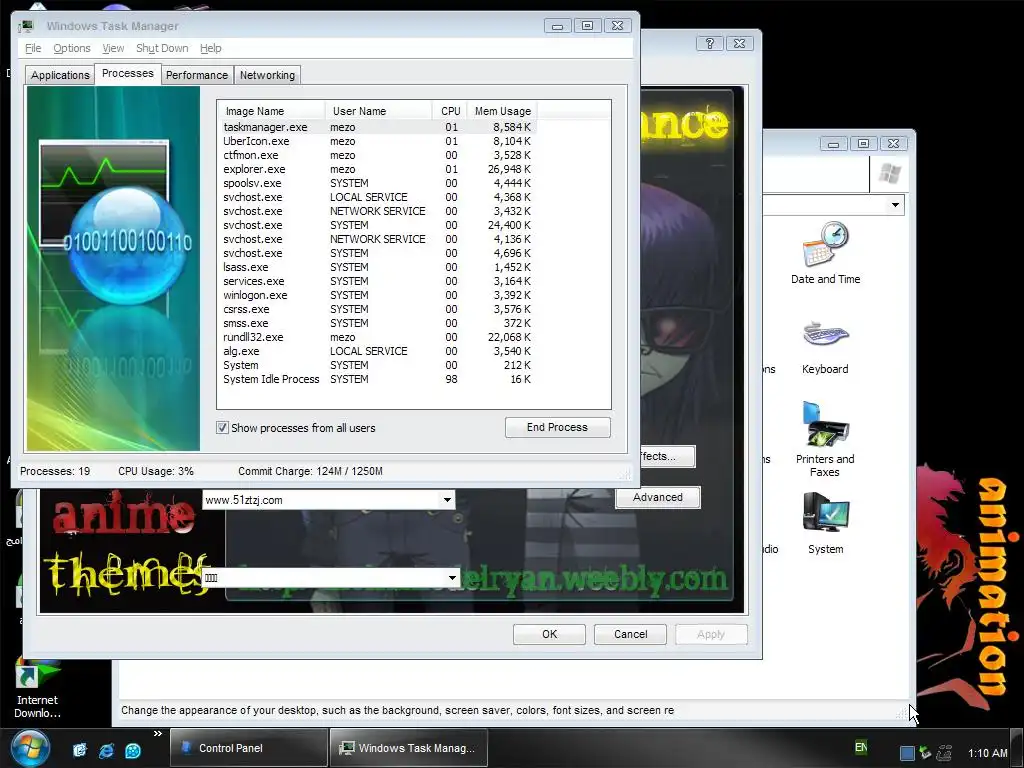The image size is (1024, 768).
Task: Select the ctfmon.exe process
Action: click(x=377, y=155)
